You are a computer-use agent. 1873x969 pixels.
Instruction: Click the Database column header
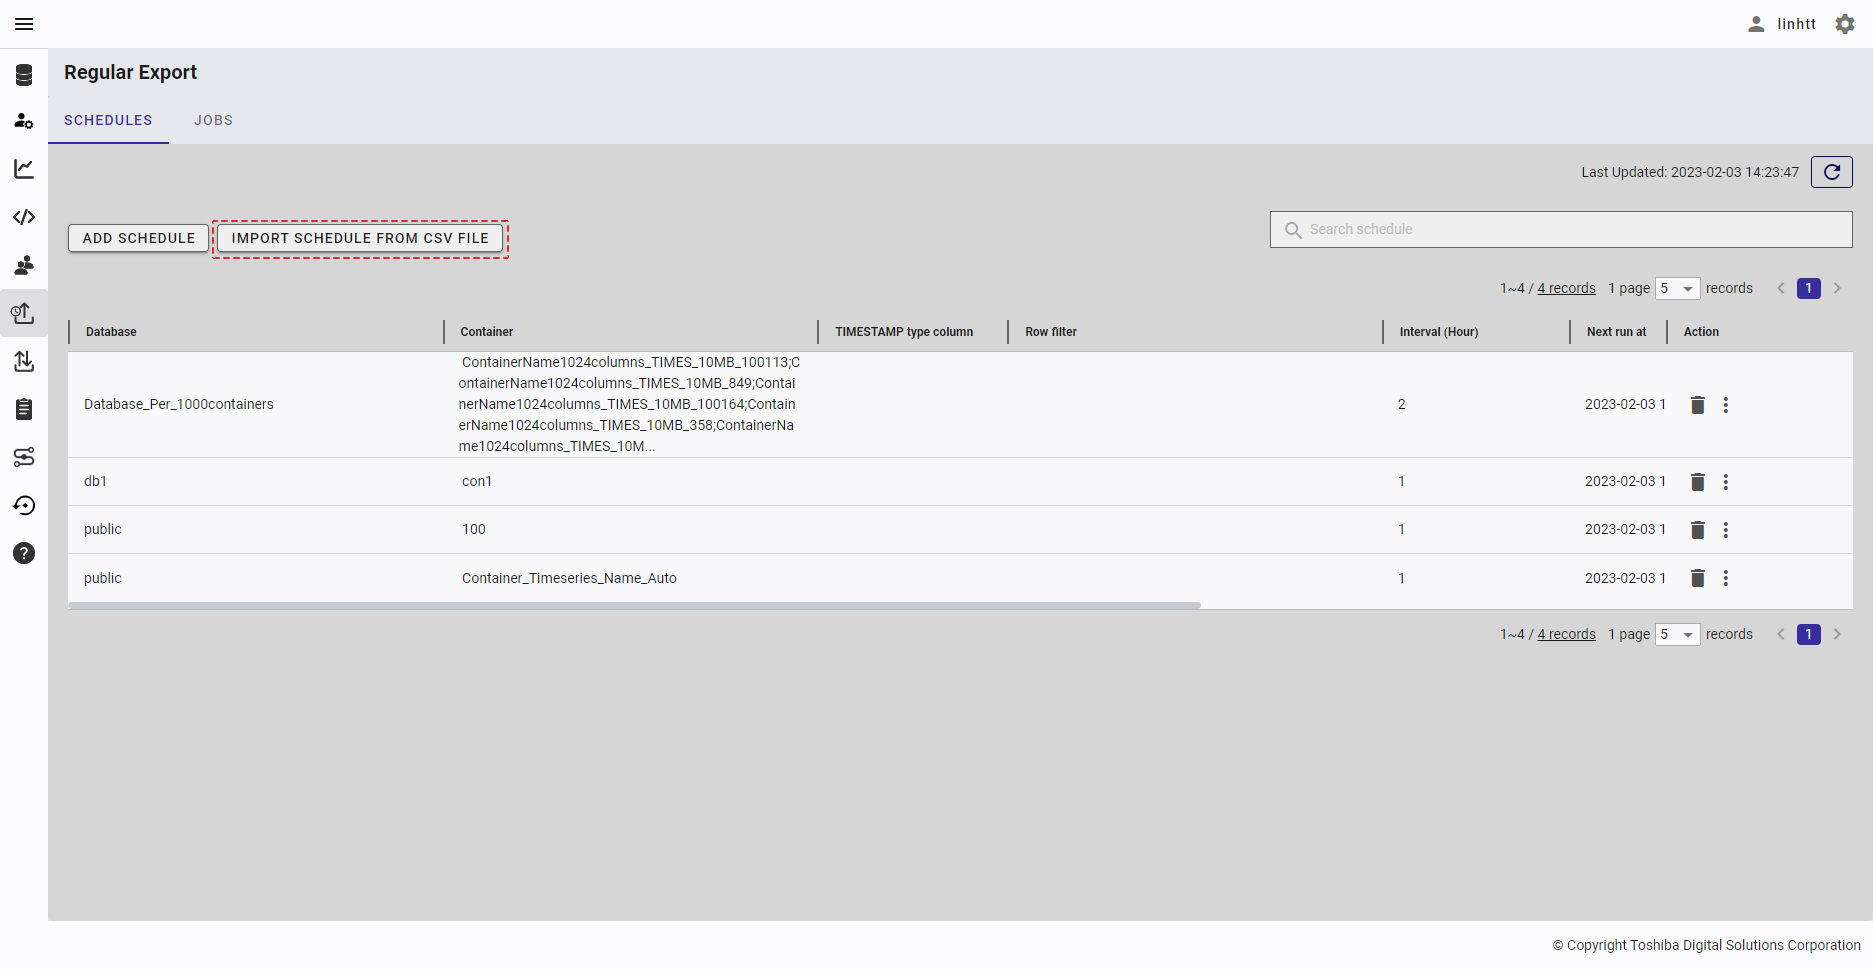[111, 332]
